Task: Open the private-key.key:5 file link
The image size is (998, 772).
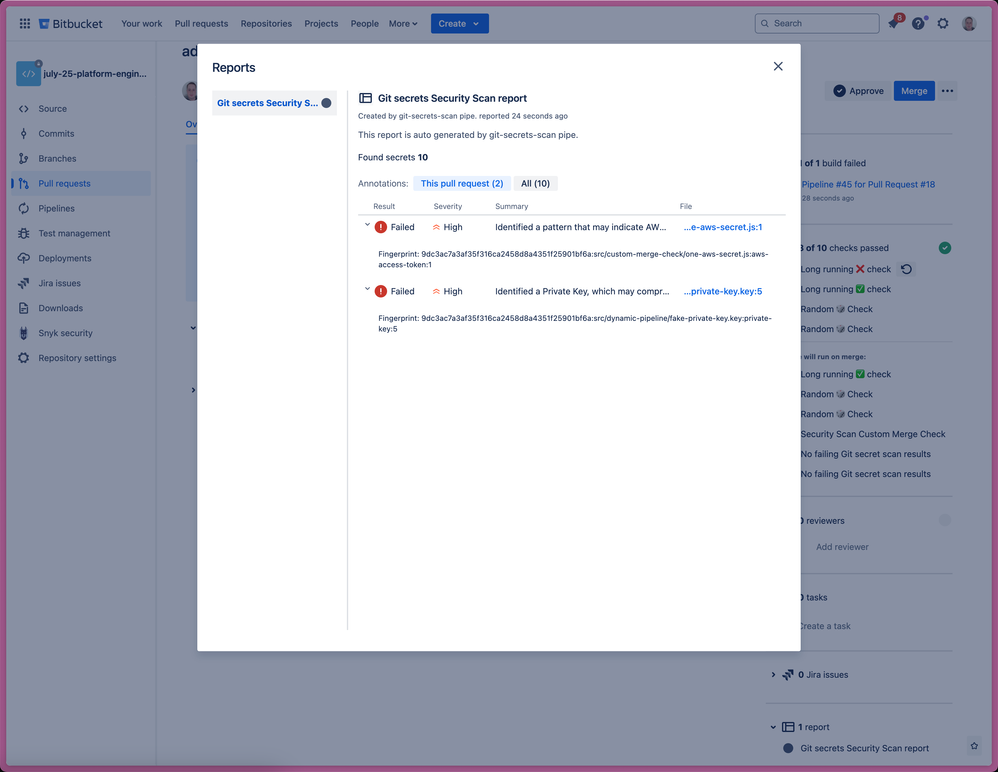Action: pos(722,291)
